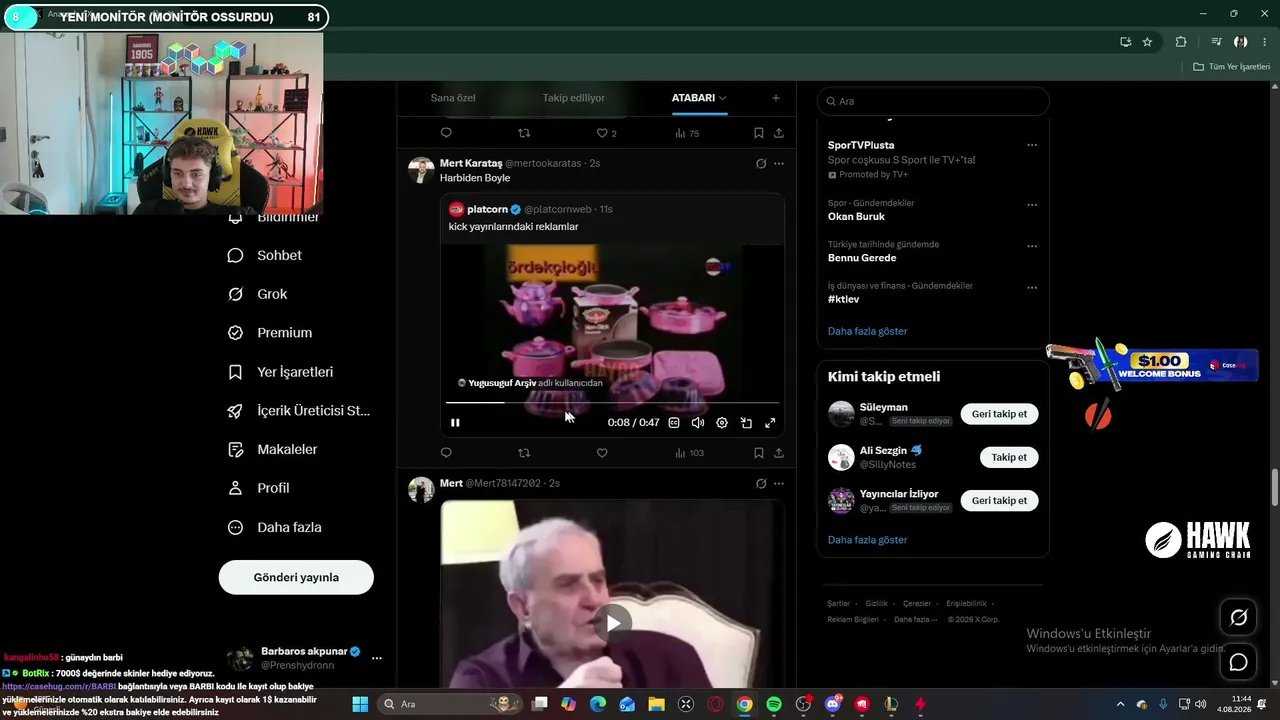Open more options on Mert Karataş's post

click(x=779, y=163)
